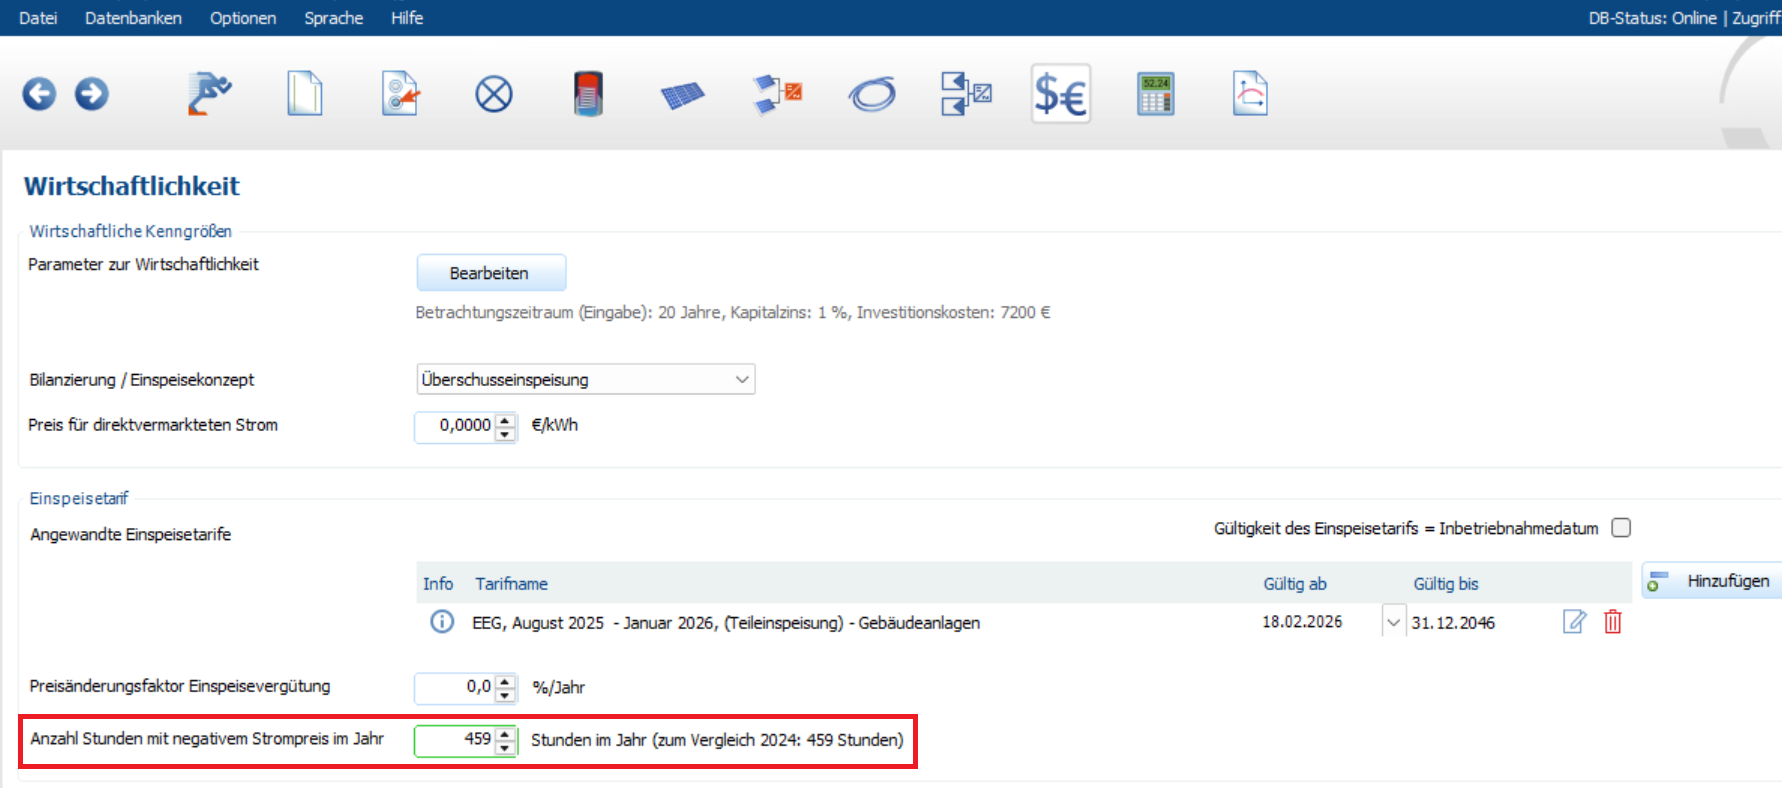The height and width of the screenshot is (788, 1782).
Task: Show info for the EEG tariff entry
Action: [441, 622]
